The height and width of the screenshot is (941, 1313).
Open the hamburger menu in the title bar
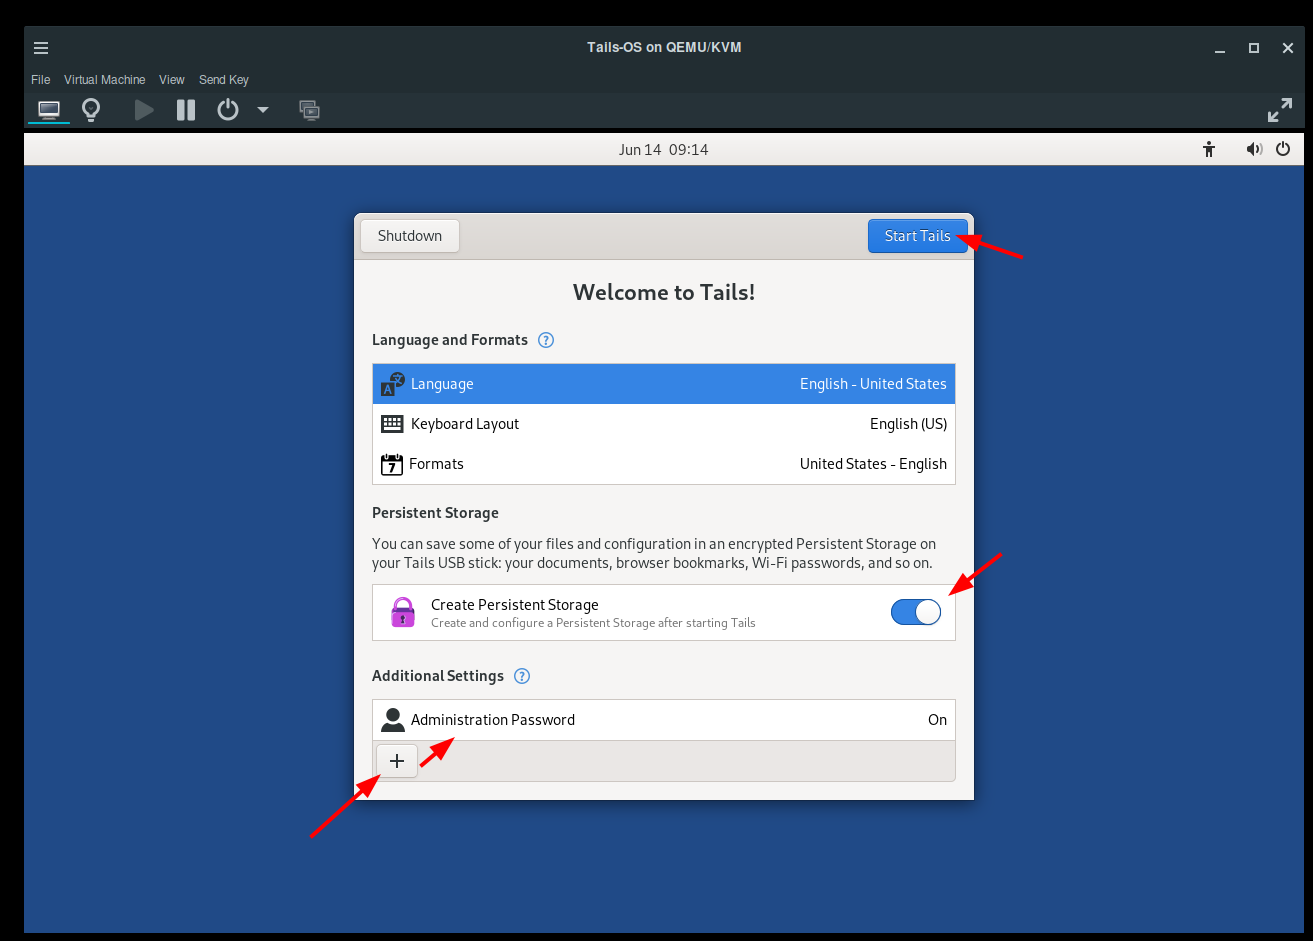[40, 48]
